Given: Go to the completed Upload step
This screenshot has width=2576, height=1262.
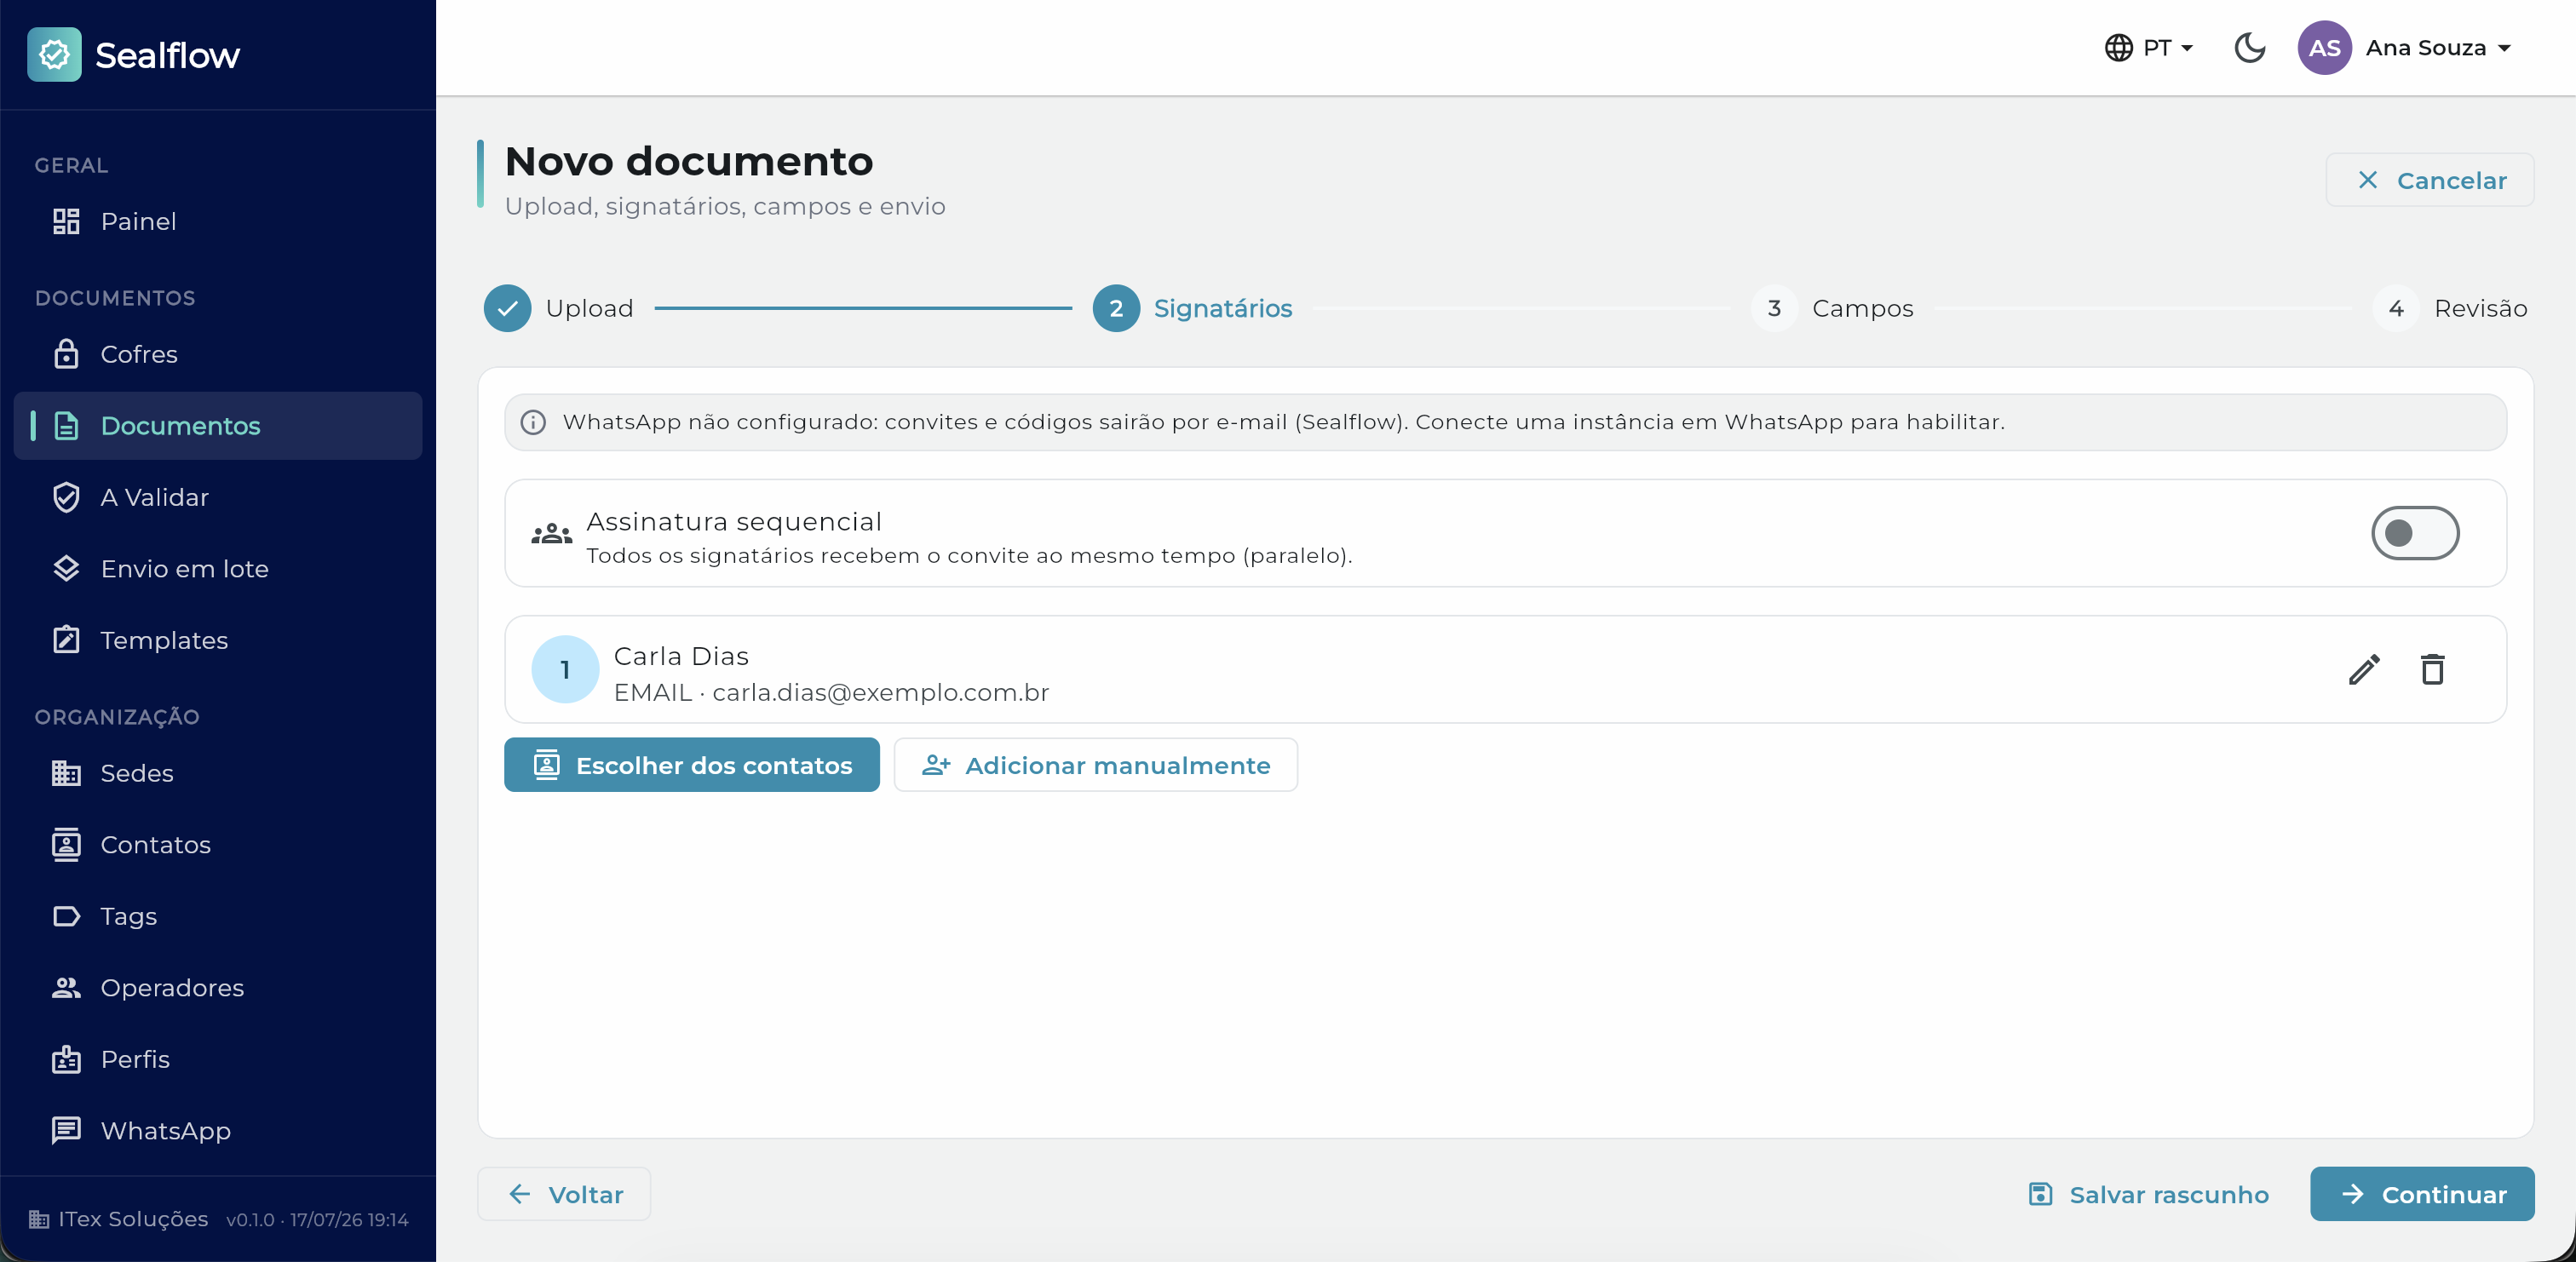Looking at the screenshot, I should (x=559, y=308).
